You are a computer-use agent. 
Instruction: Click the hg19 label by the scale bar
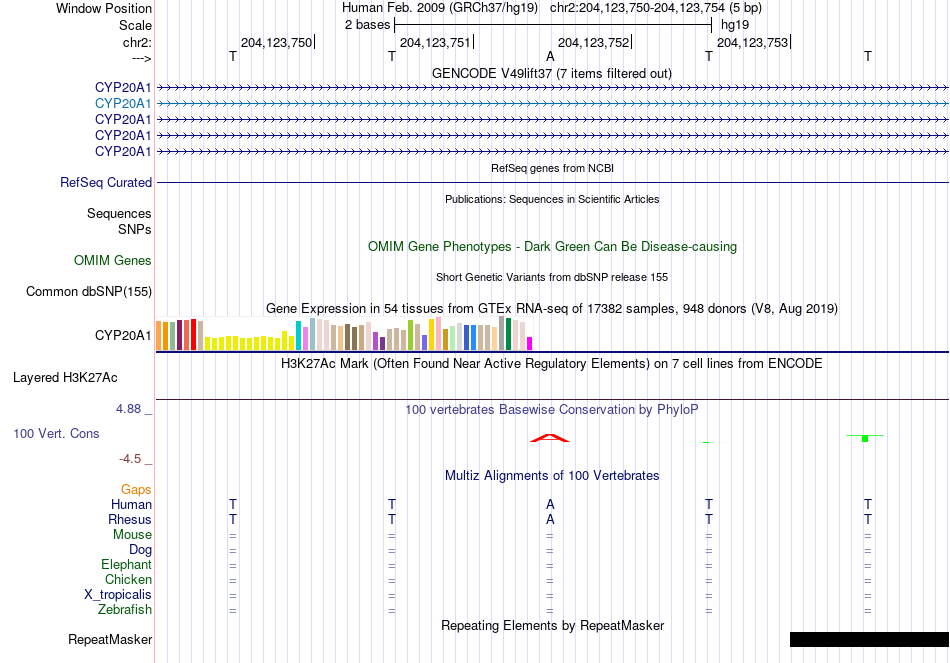[735, 25]
